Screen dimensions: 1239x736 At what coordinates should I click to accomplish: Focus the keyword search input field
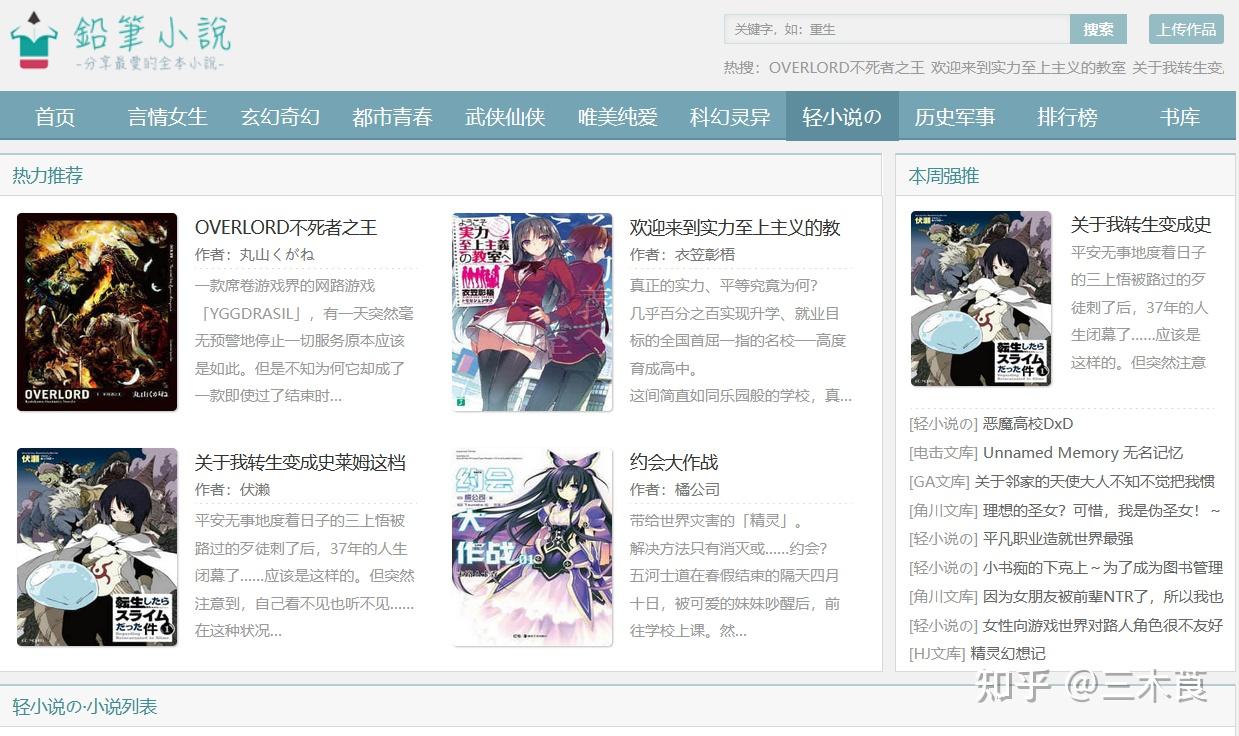897,29
